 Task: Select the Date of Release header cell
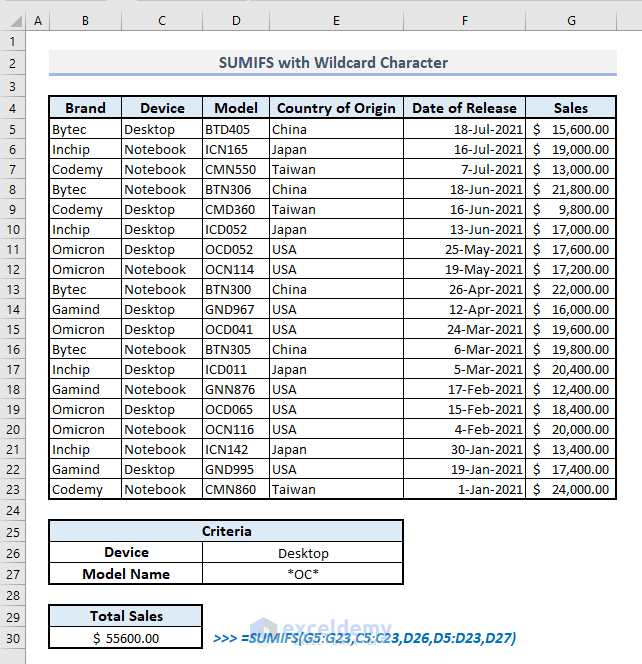pyautogui.click(x=465, y=108)
